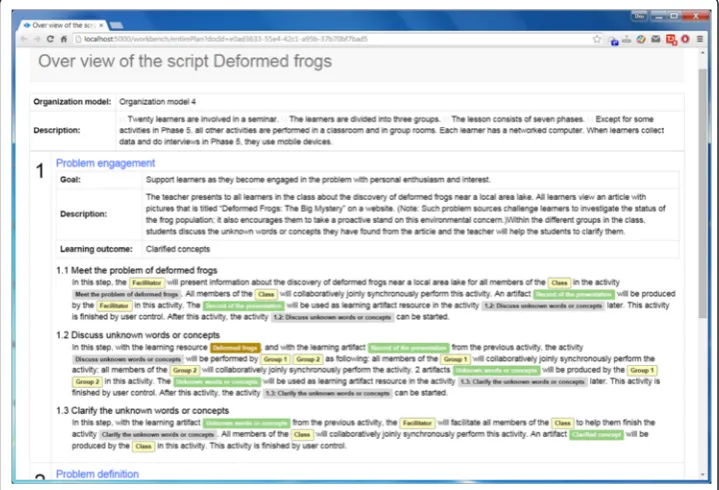Go back with the browser back arrow
719x490 pixels.
pyautogui.click(x=23, y=39)
